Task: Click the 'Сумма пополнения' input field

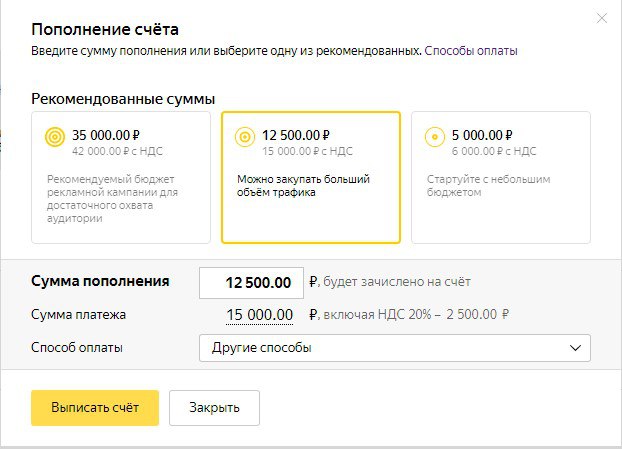Action: click(x=250, y=283)
